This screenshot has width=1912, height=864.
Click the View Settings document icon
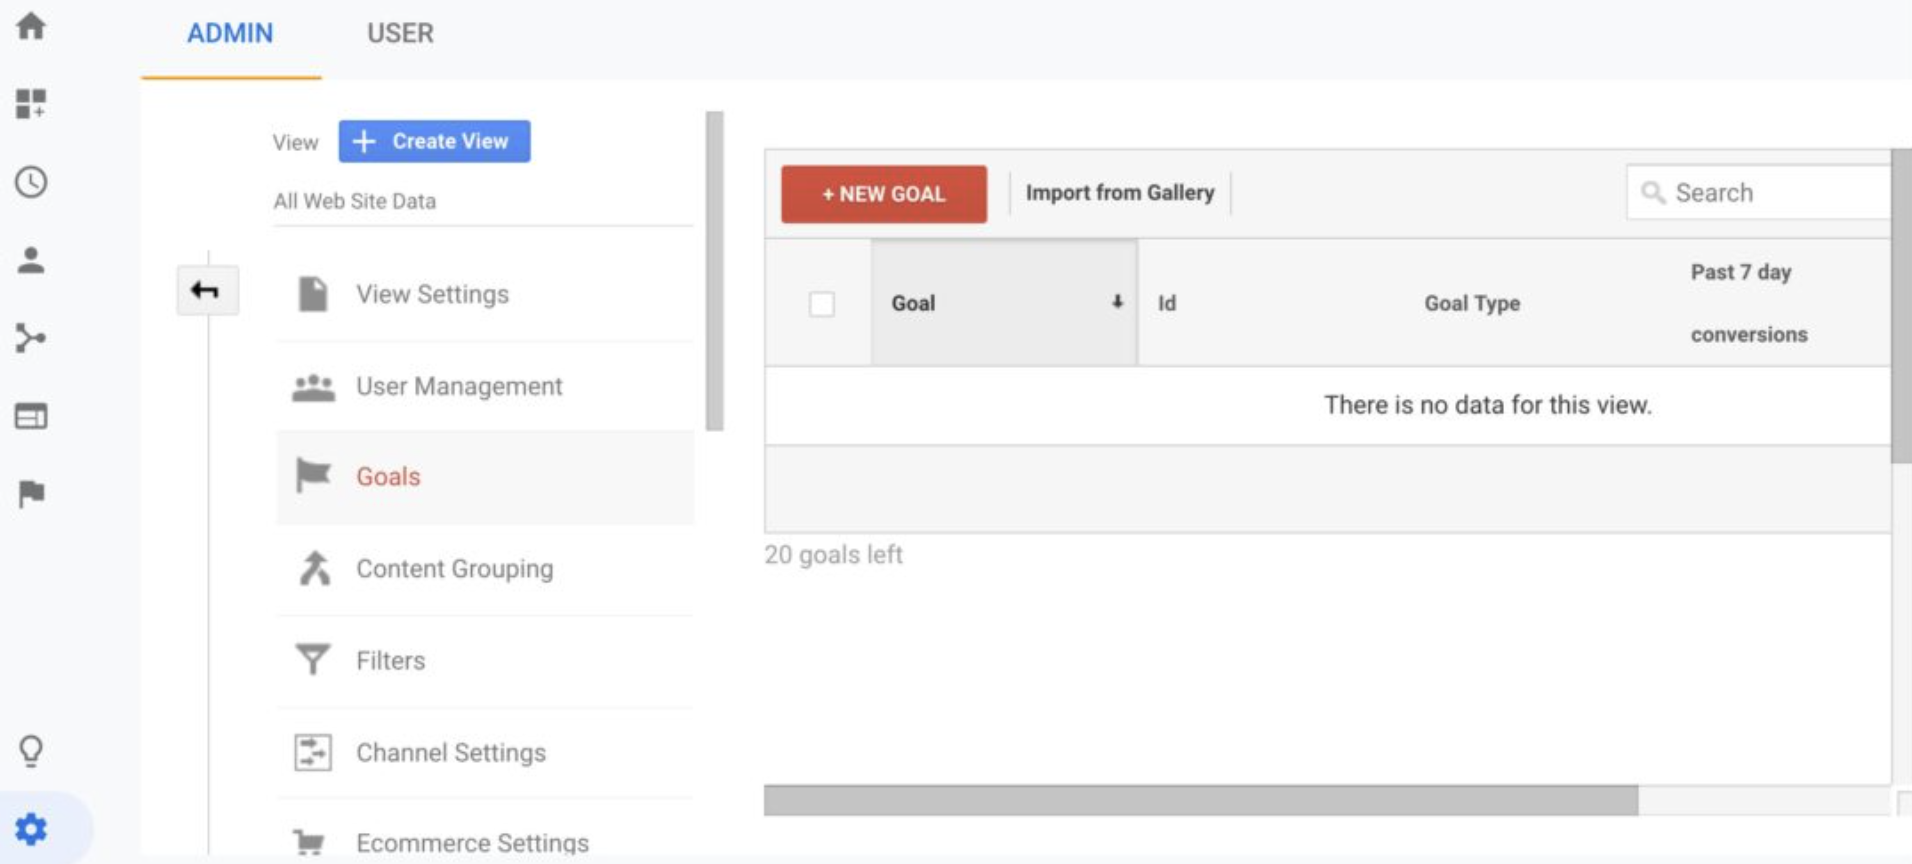pos(313,294)
